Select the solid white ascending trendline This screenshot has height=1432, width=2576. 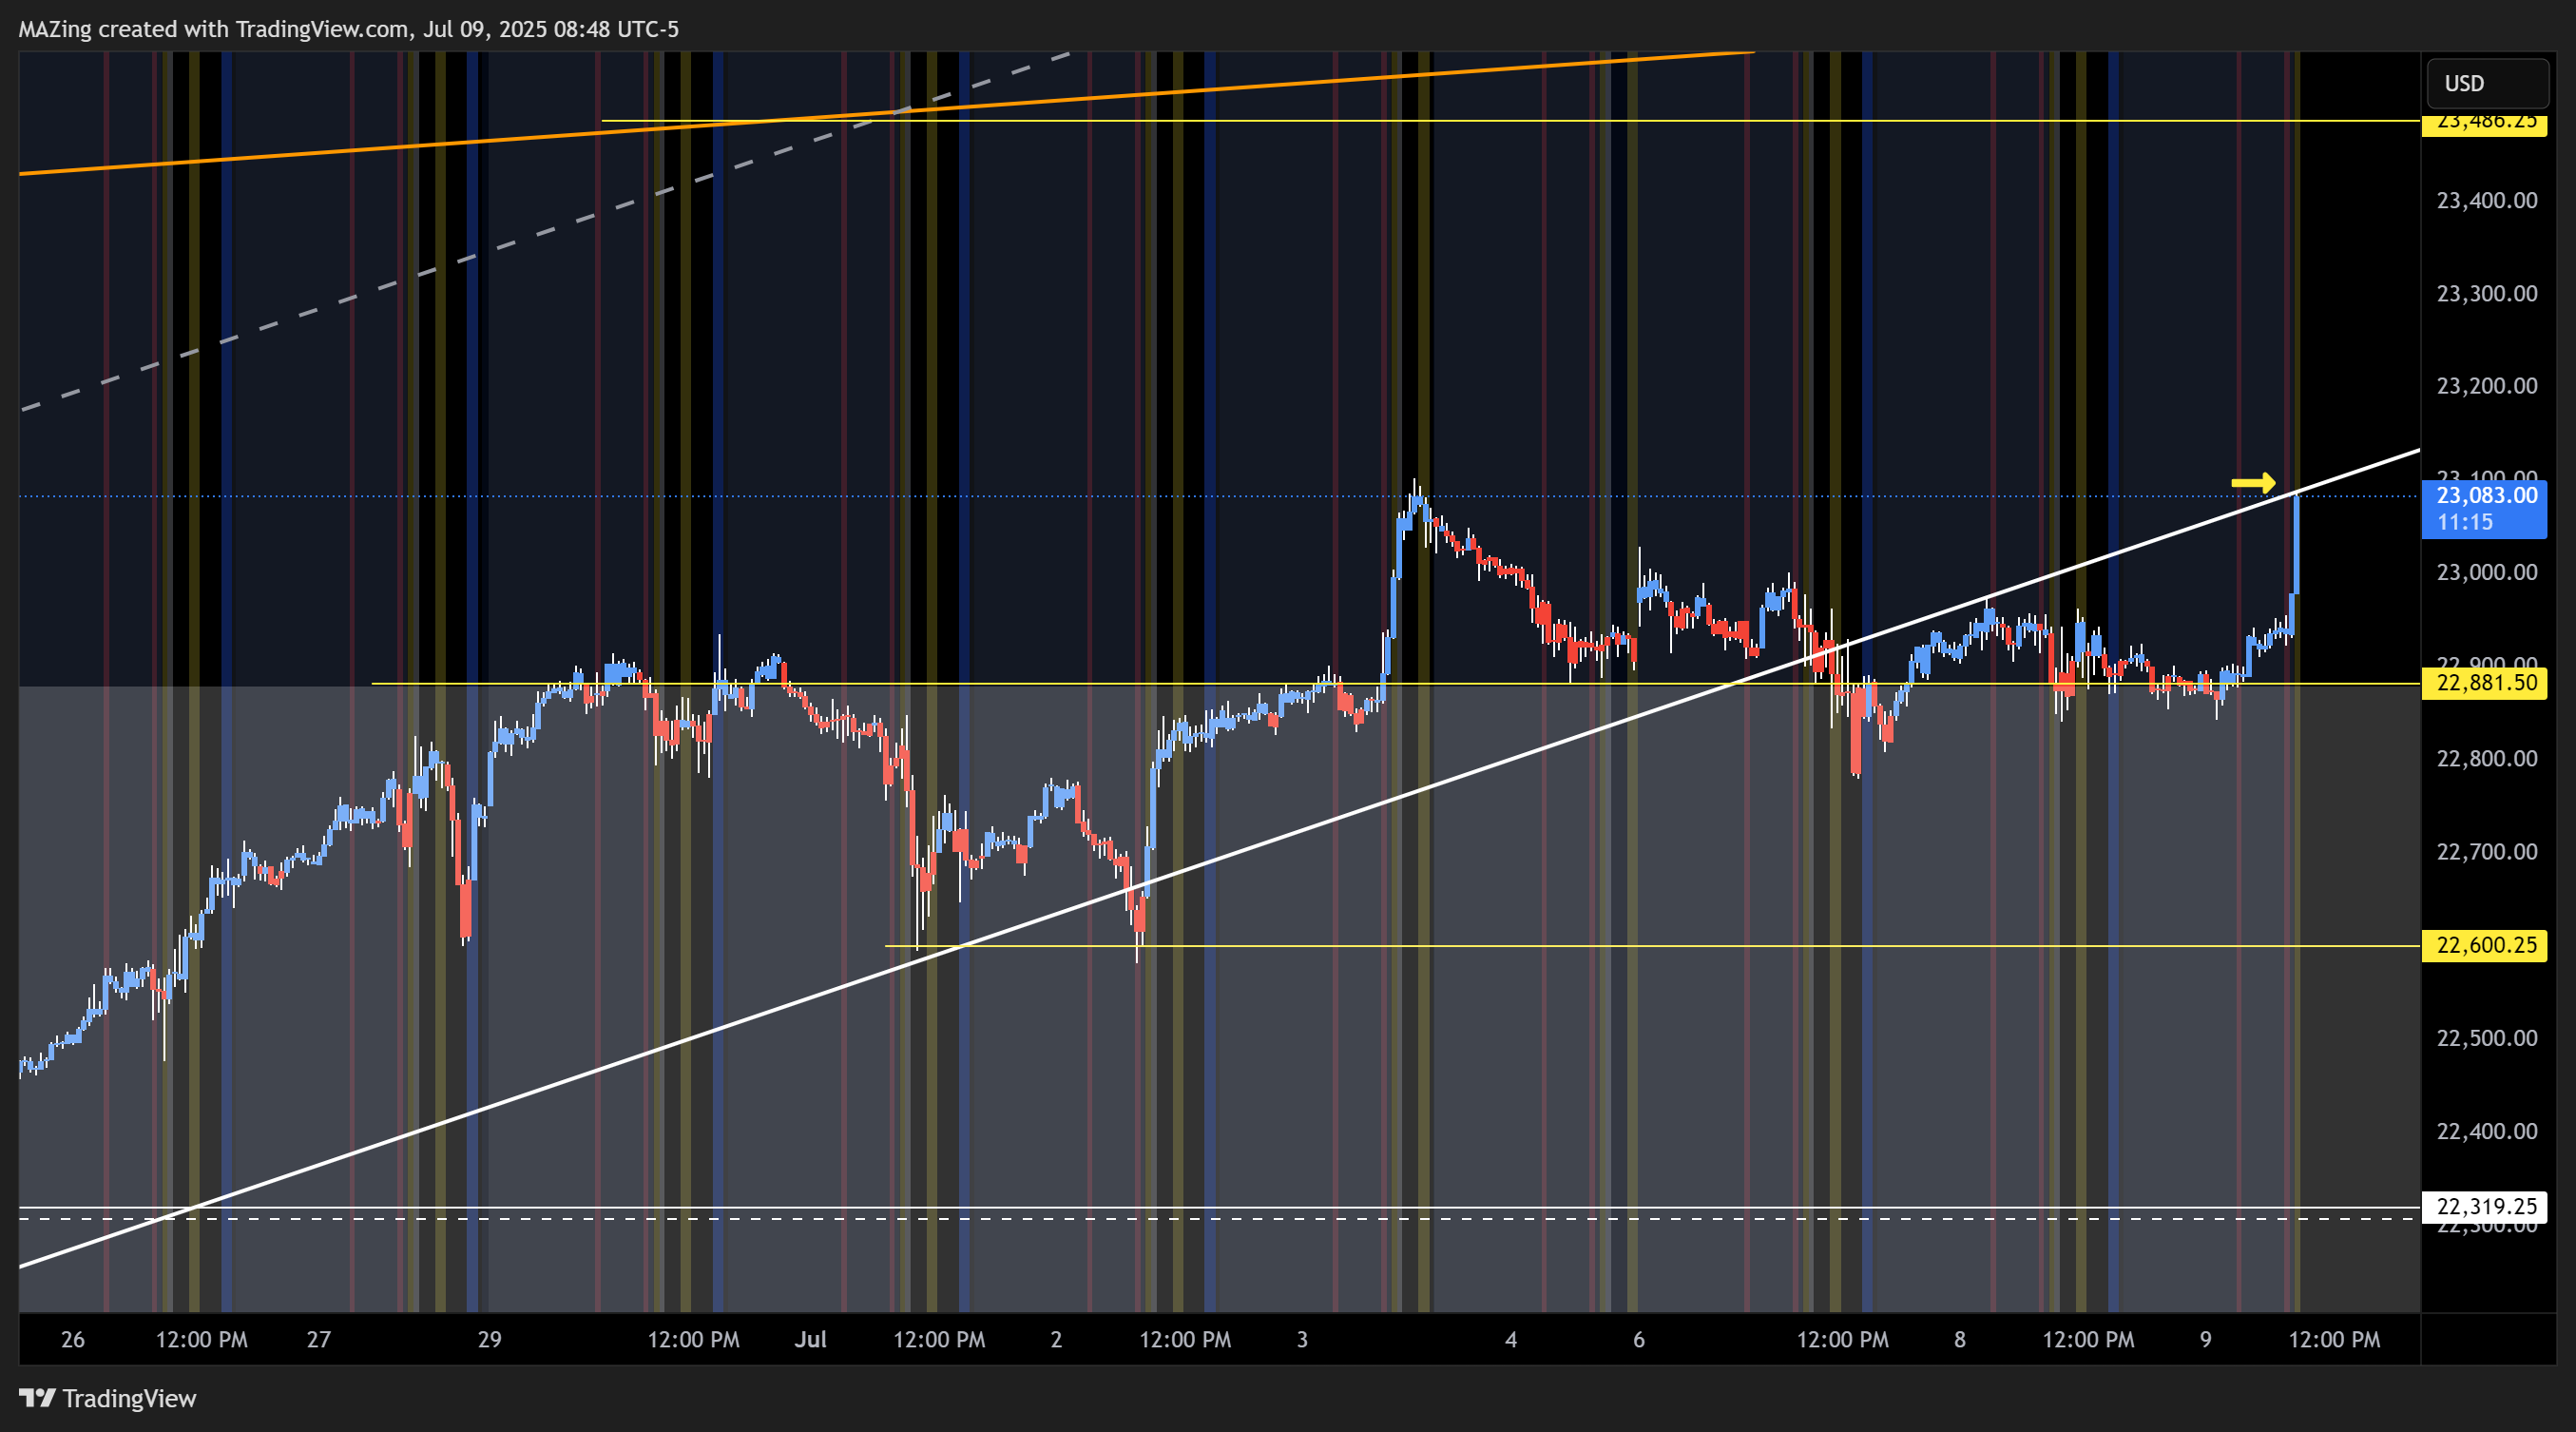tap(1220, 858)
